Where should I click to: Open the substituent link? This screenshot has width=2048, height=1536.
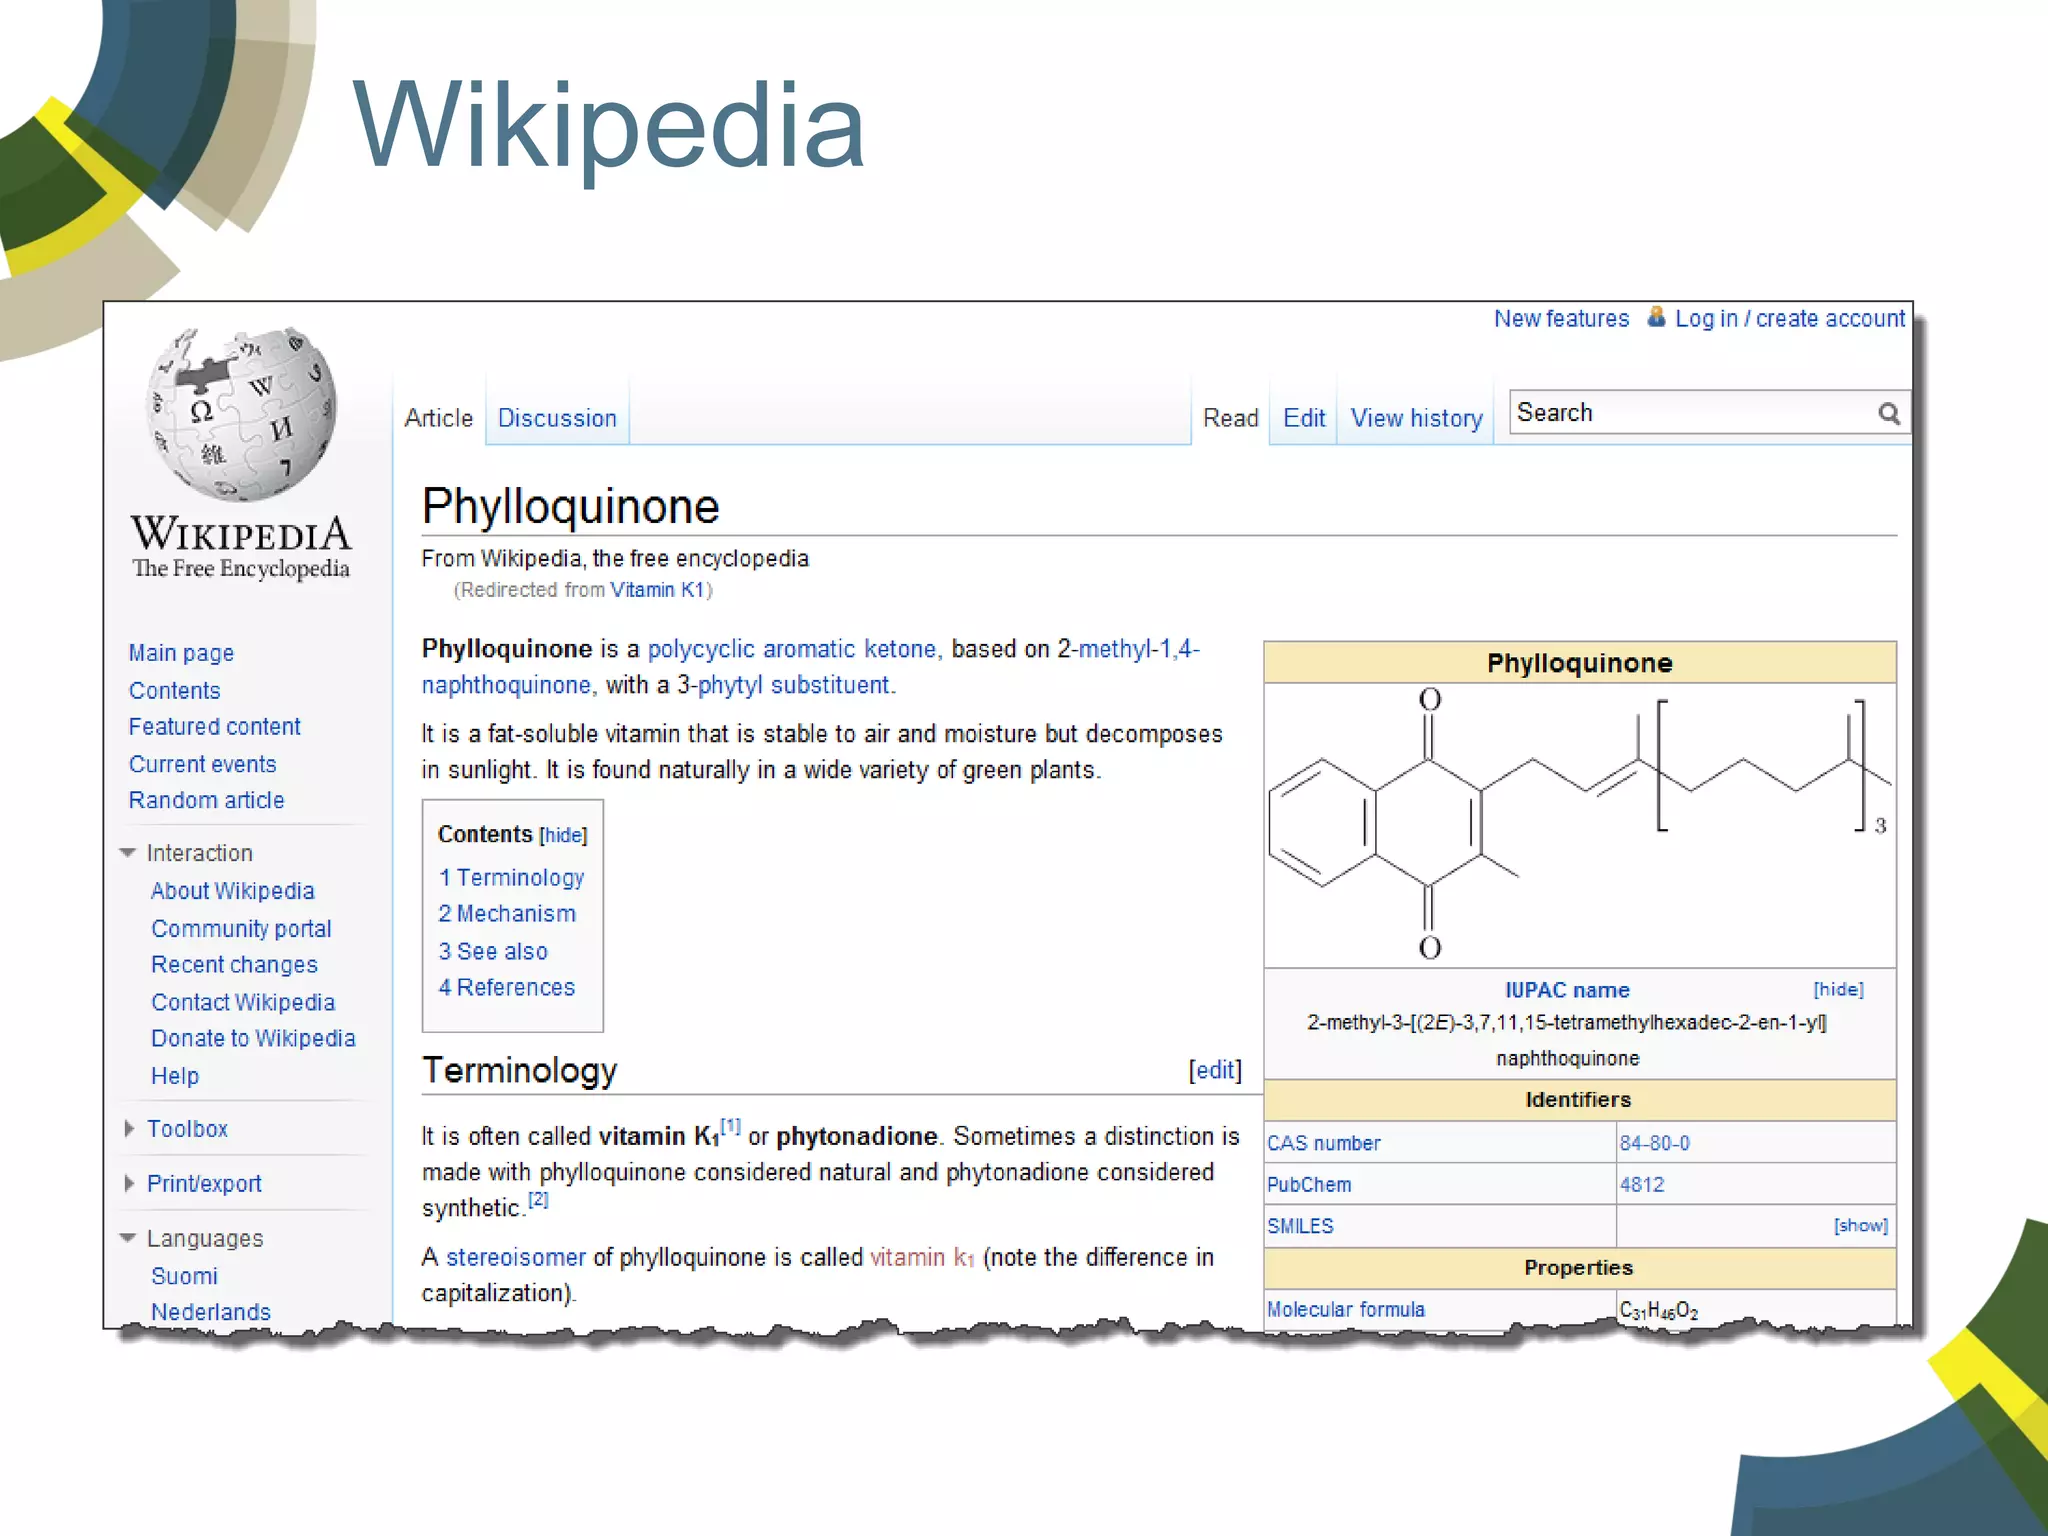point(830,685)
